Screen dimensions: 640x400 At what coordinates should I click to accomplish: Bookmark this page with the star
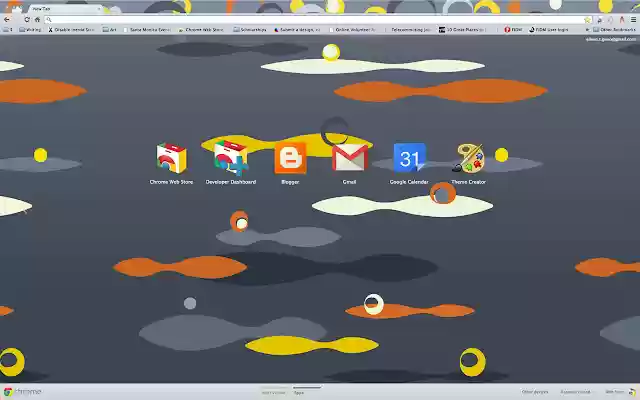pyautogui.click(x=587, y=20)
